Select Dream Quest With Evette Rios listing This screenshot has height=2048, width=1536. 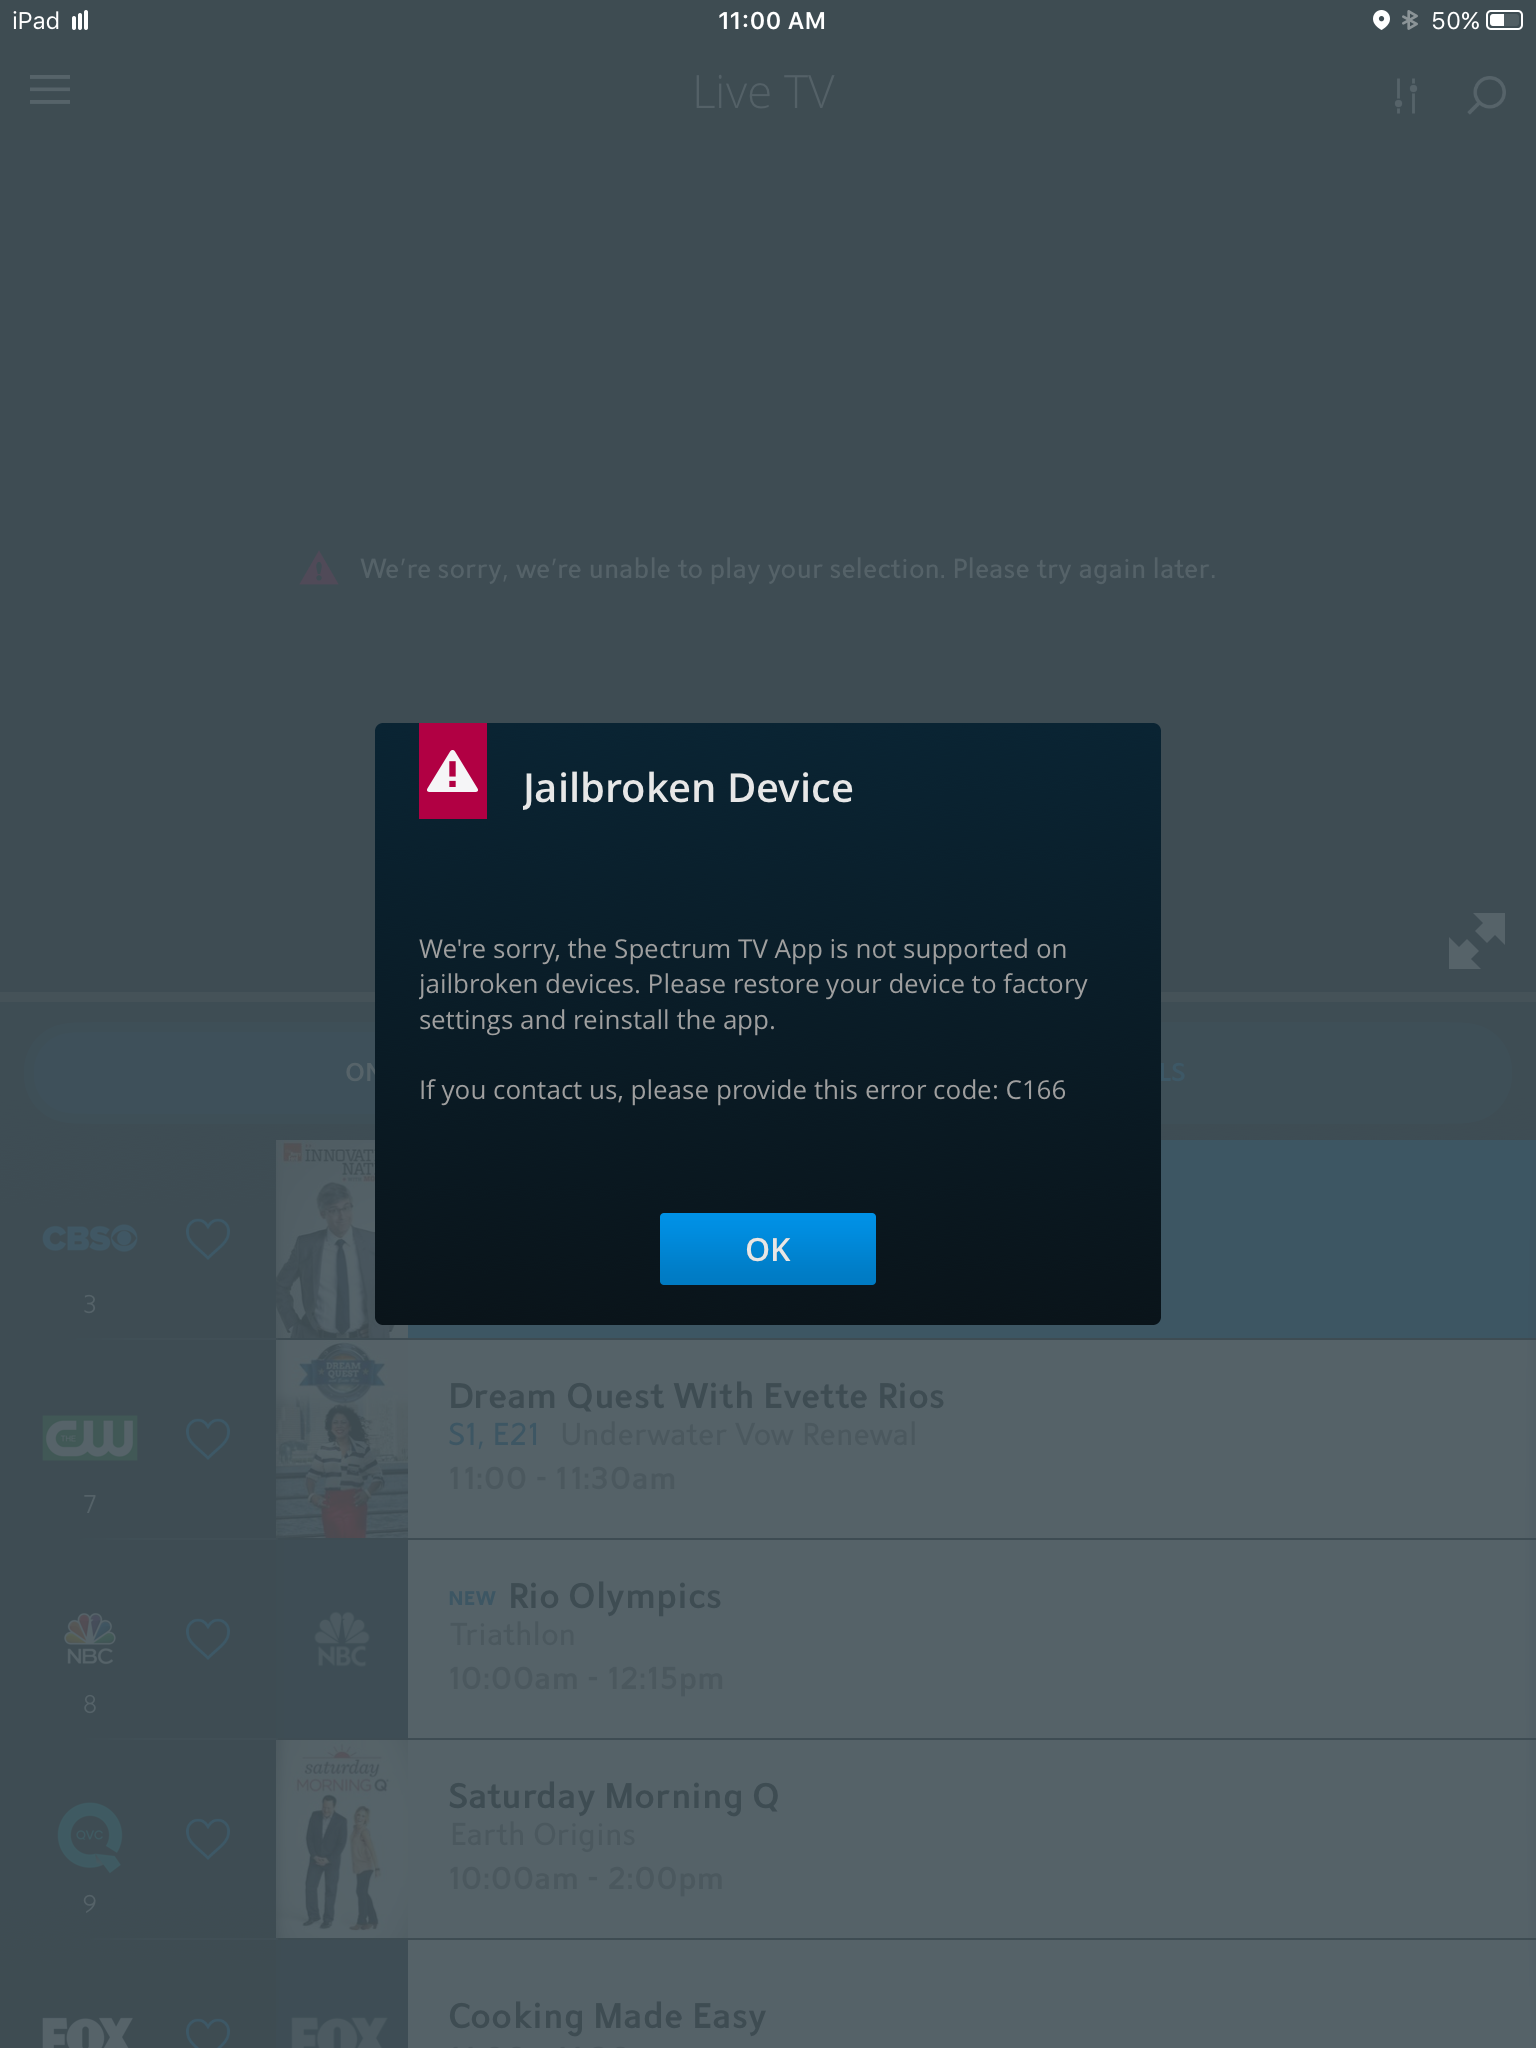tap(972, 1439)
